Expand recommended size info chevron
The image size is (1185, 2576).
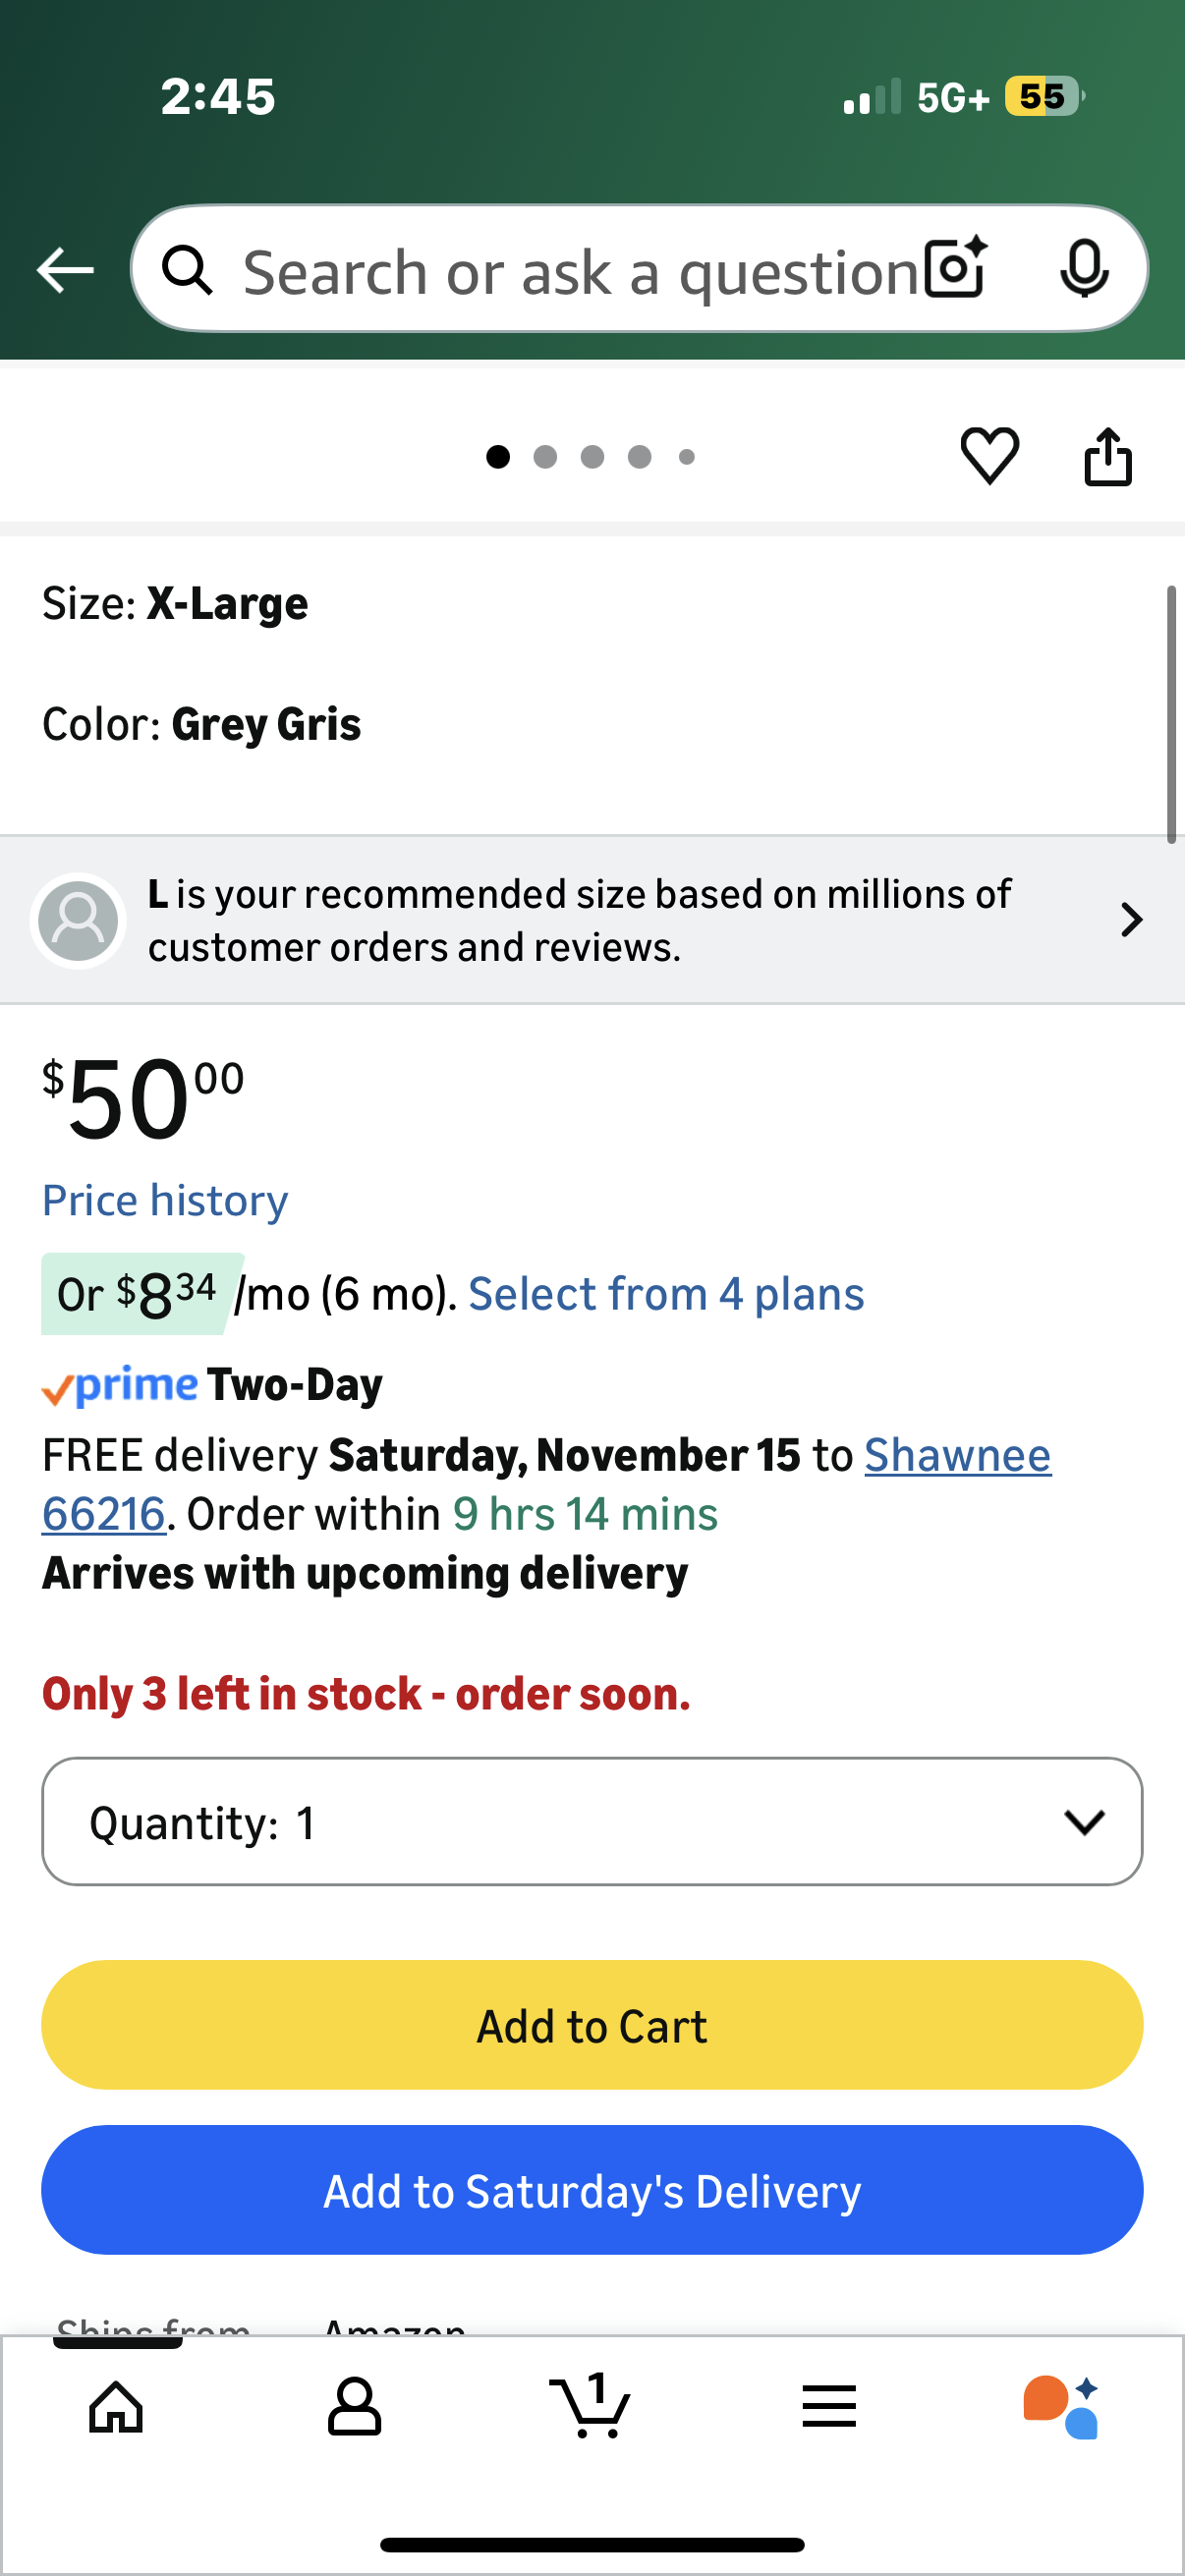tap(1131, 920)
